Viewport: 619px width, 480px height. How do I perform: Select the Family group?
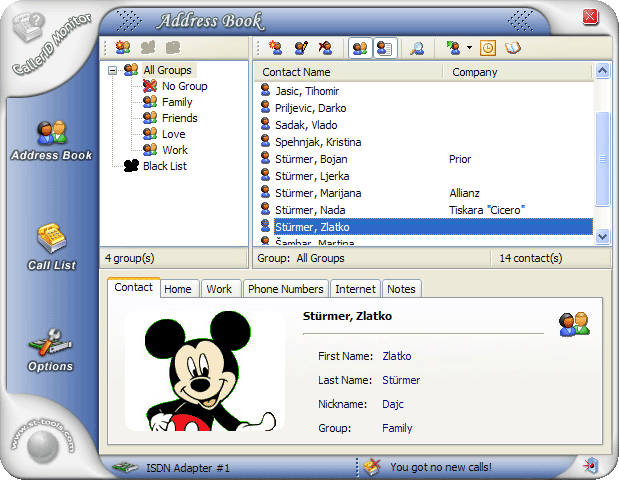point(177,102)
